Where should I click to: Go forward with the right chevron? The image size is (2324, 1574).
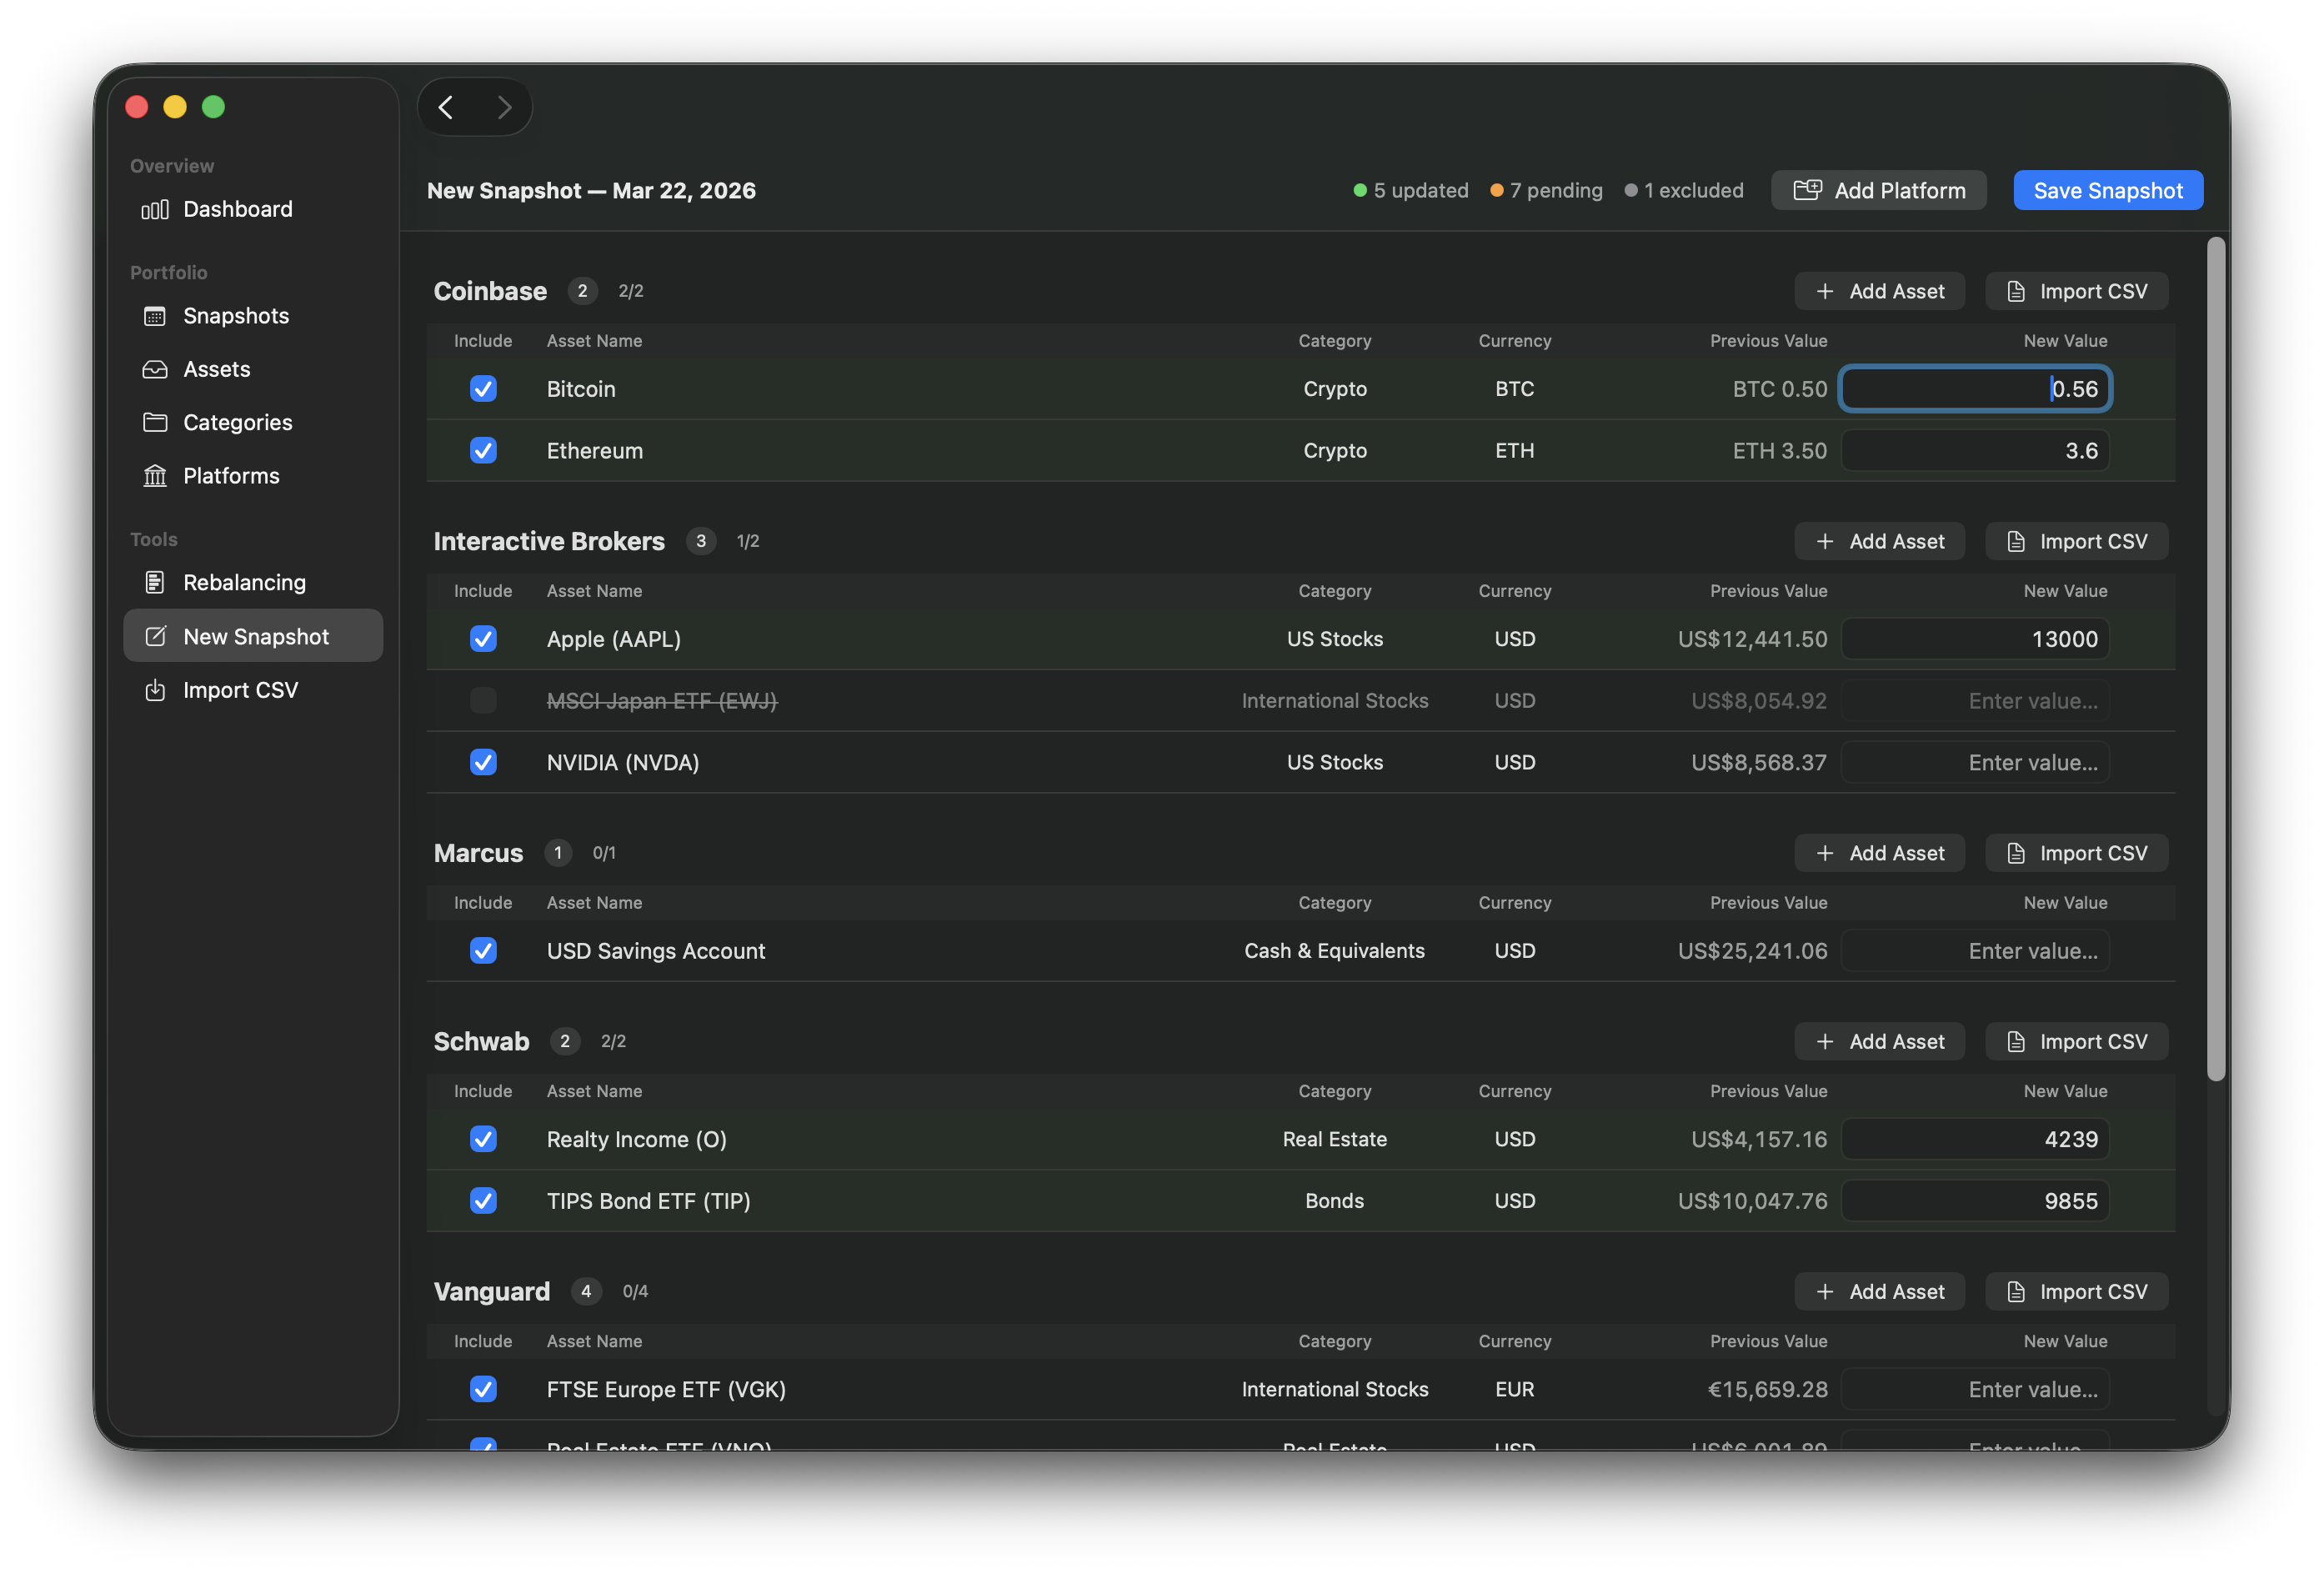504,107
